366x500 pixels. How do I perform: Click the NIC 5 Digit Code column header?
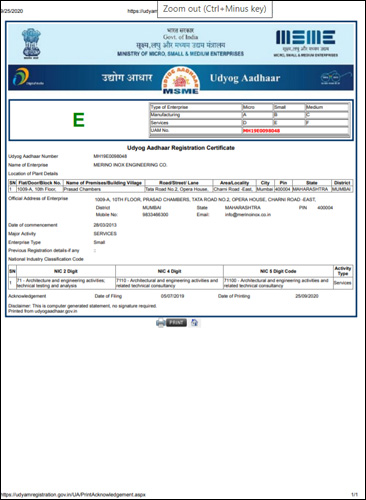click(x=278, y=271)
